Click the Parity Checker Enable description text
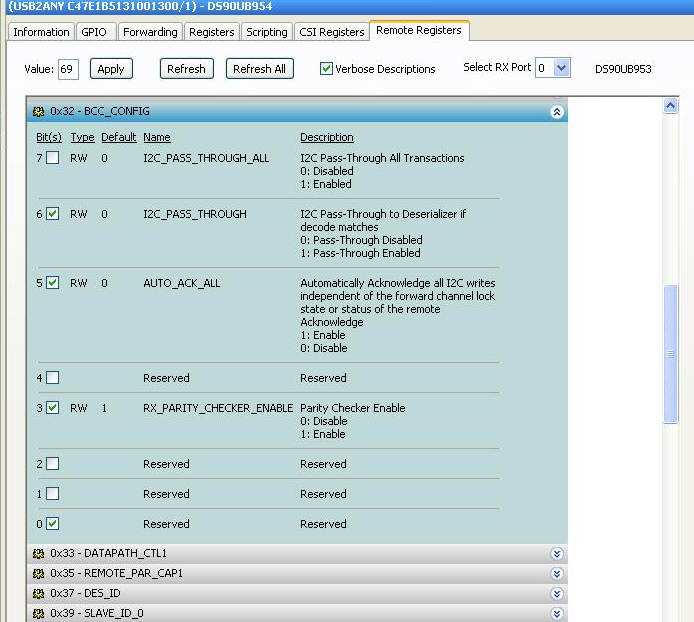 pyautogui.click(x=353, y=408)
